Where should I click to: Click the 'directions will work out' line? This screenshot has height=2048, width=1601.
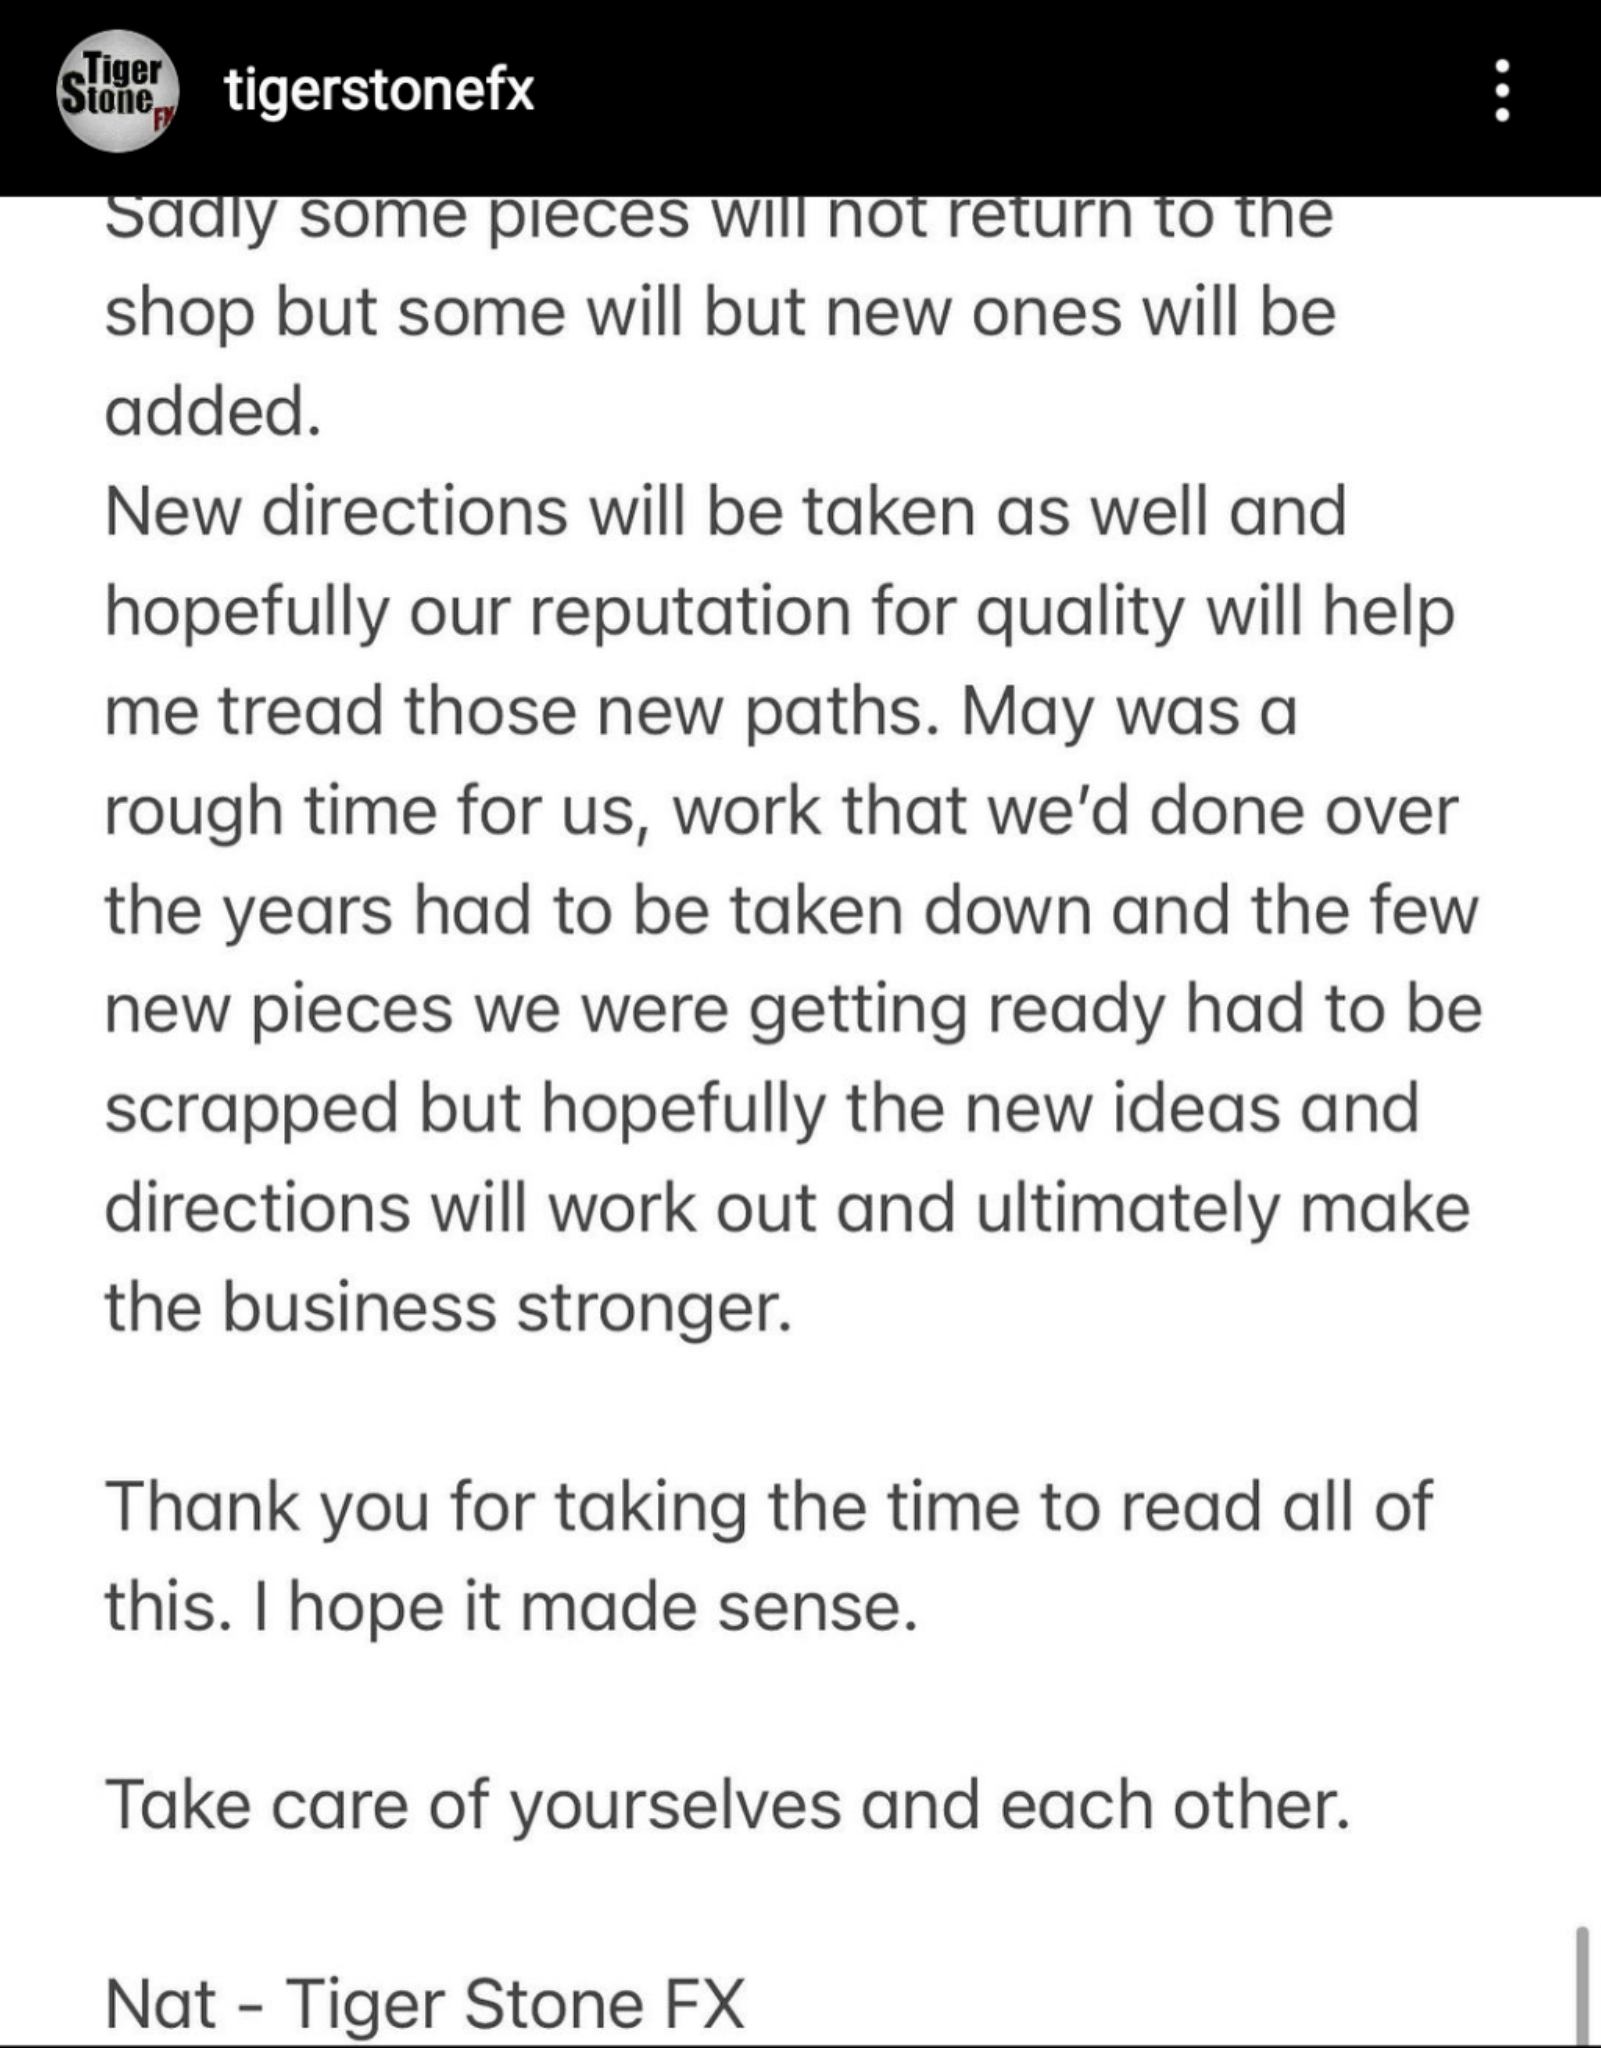787,1209
